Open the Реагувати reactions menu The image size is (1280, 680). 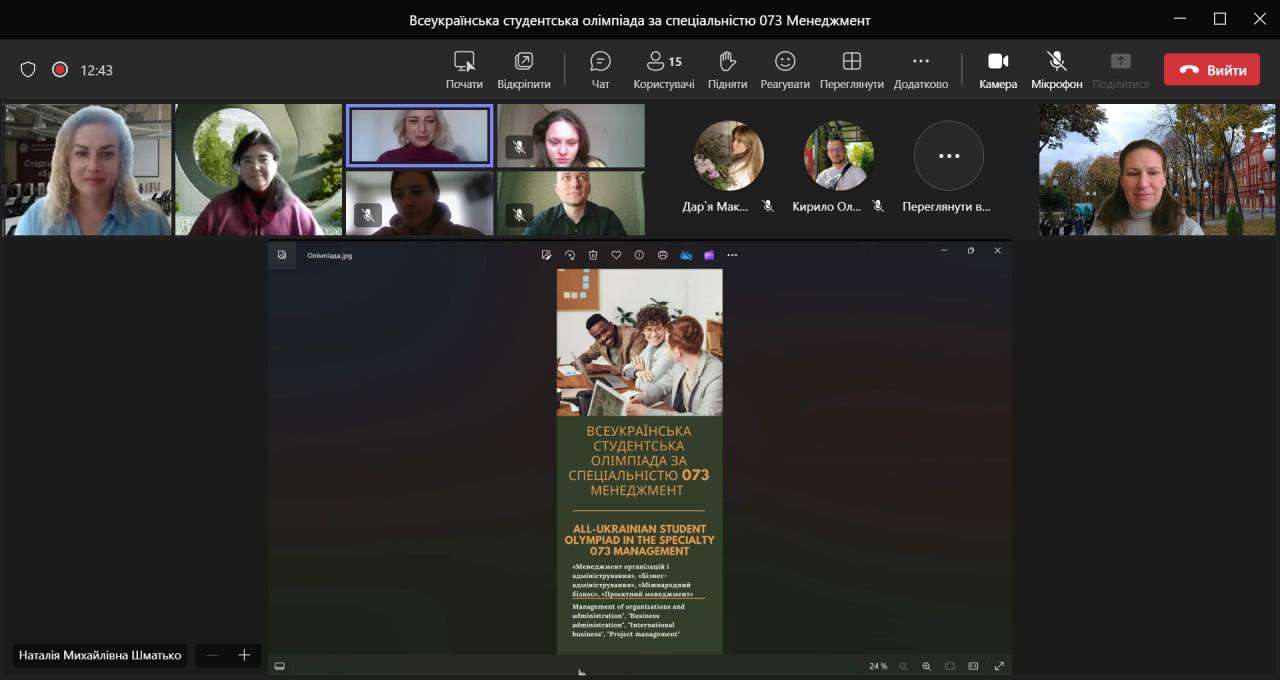tap(785, 70)
